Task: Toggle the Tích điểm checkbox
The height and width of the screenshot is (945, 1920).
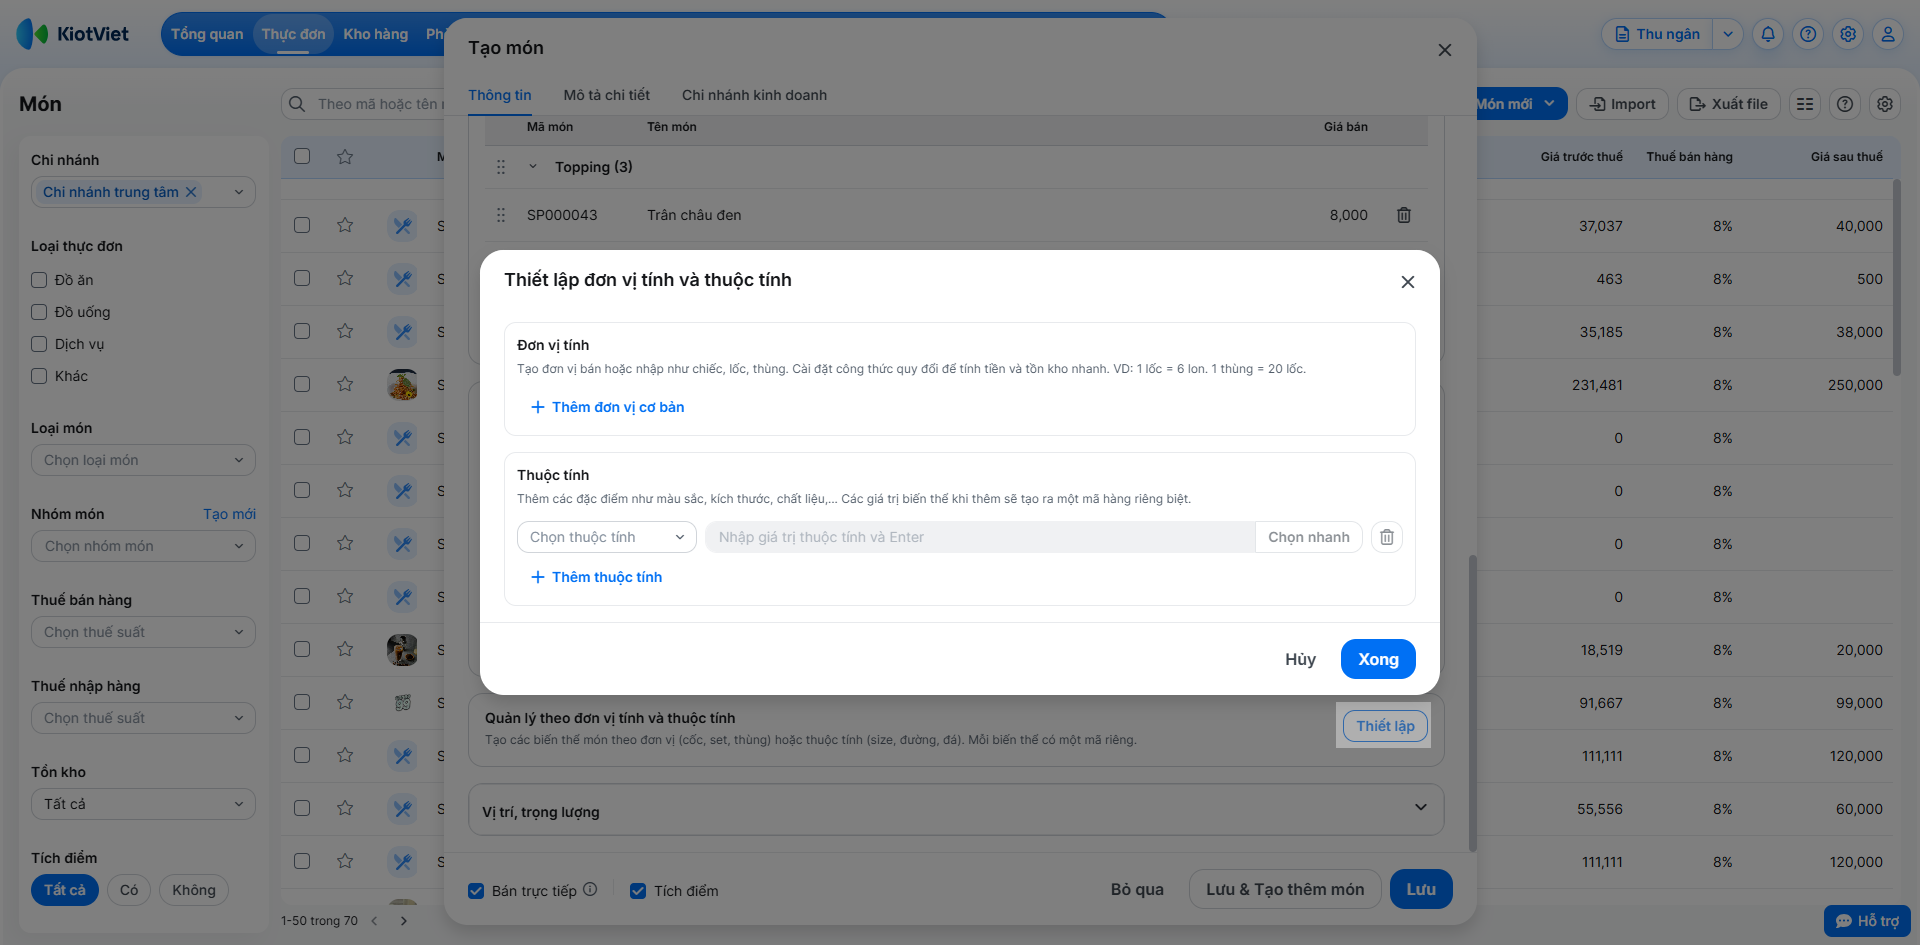Action: [x=638, y=891]
